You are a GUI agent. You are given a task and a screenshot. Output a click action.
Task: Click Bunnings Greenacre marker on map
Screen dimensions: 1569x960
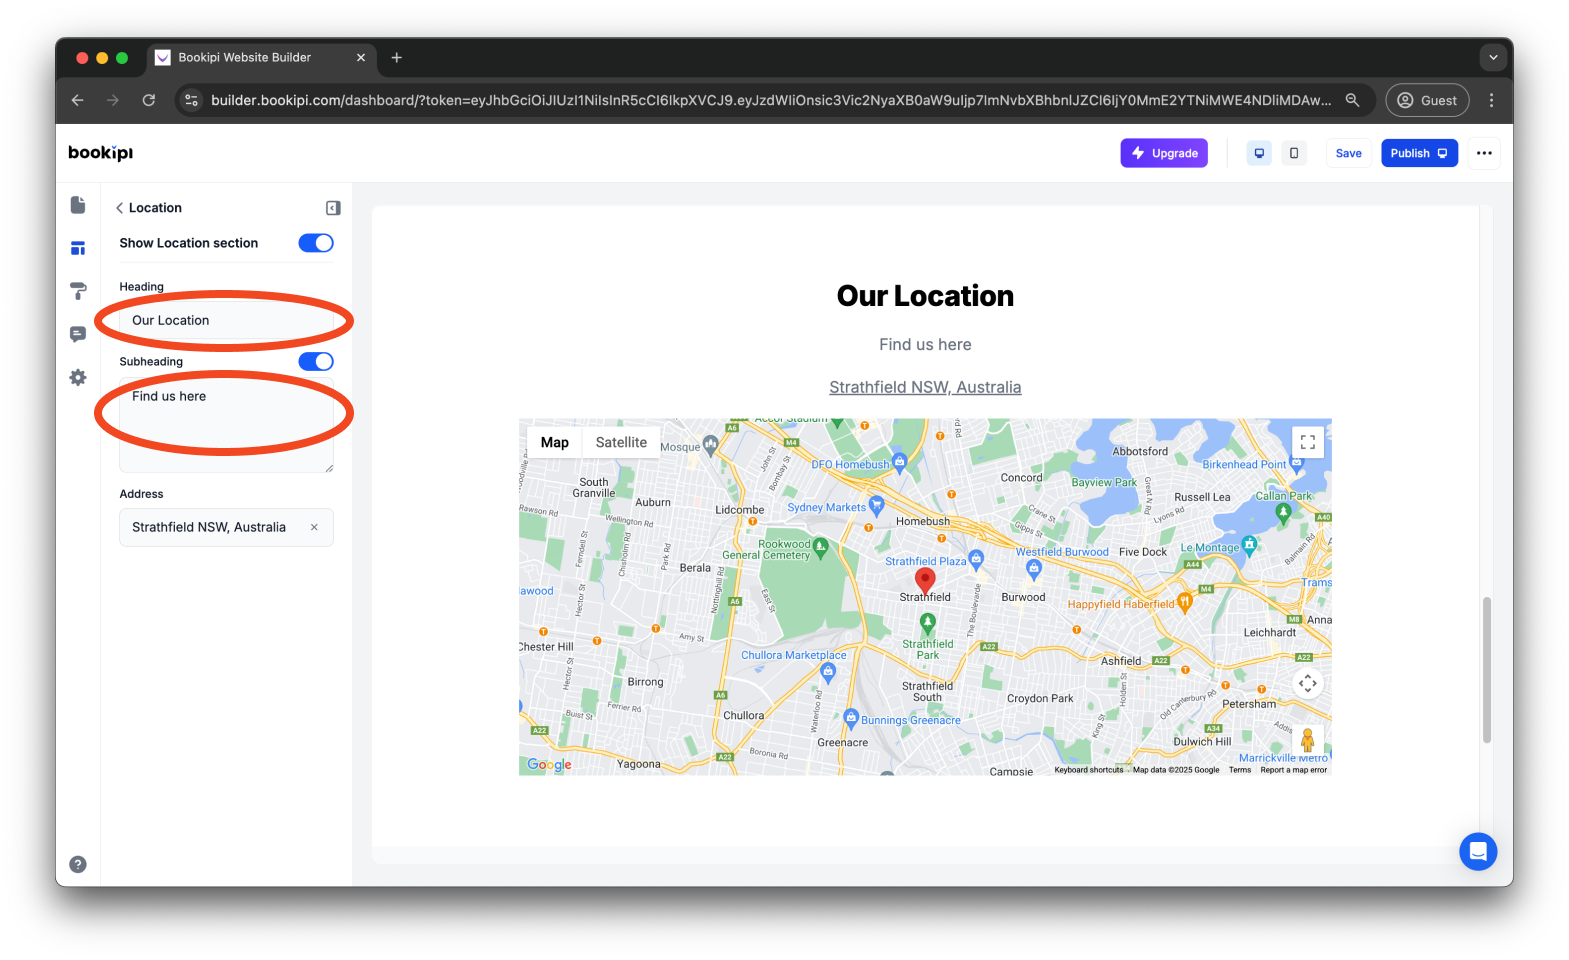851,717
